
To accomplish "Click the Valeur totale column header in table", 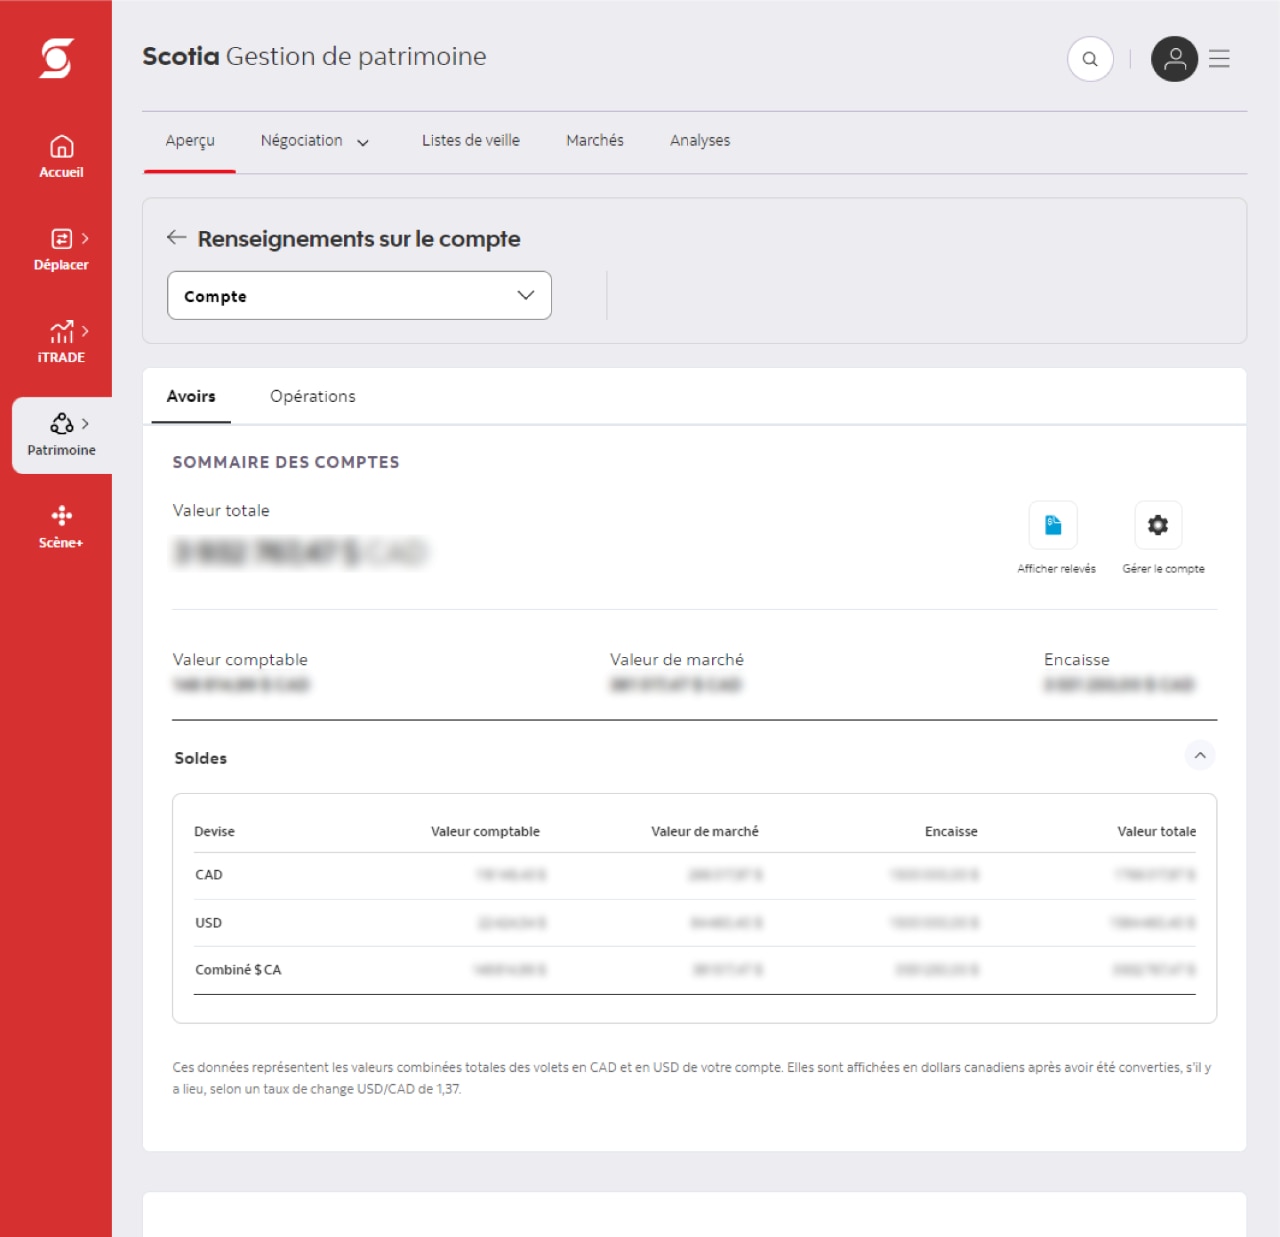I will tap(1156, 832).
